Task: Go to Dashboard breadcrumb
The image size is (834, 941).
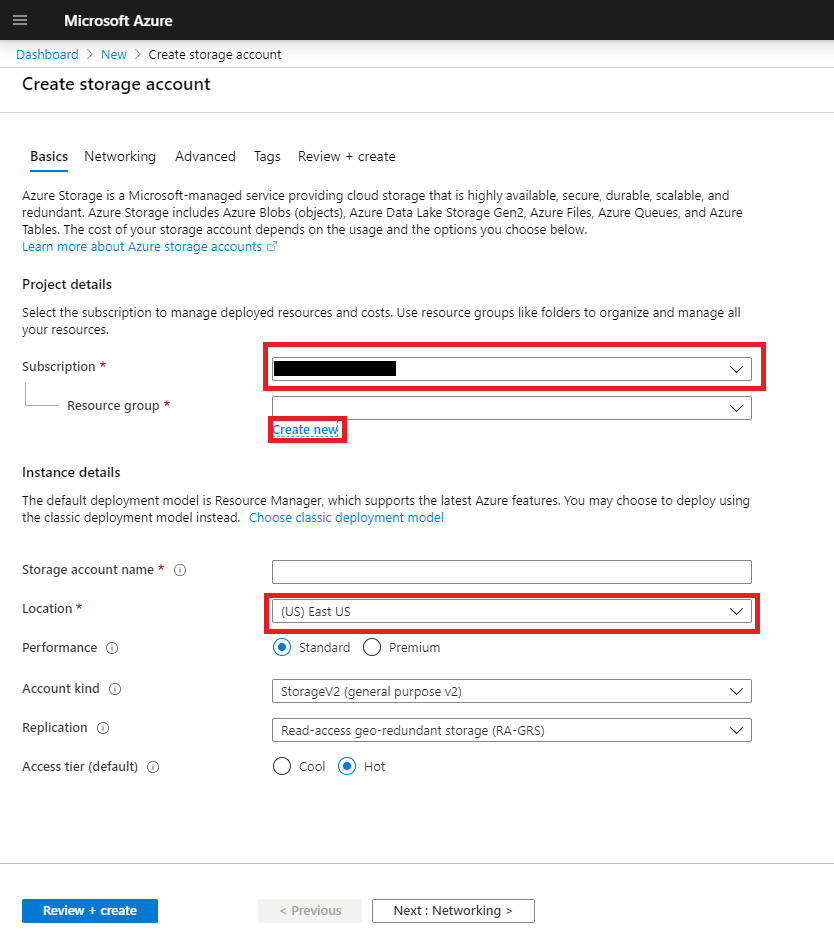Action: (47, 55)
